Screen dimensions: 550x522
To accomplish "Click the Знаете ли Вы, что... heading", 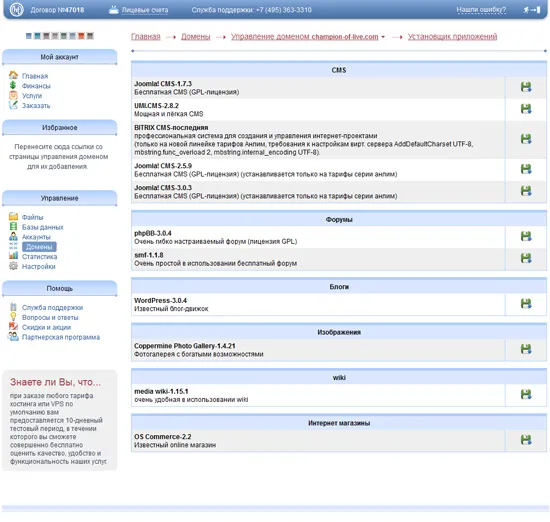I will (x=55, y=382).
